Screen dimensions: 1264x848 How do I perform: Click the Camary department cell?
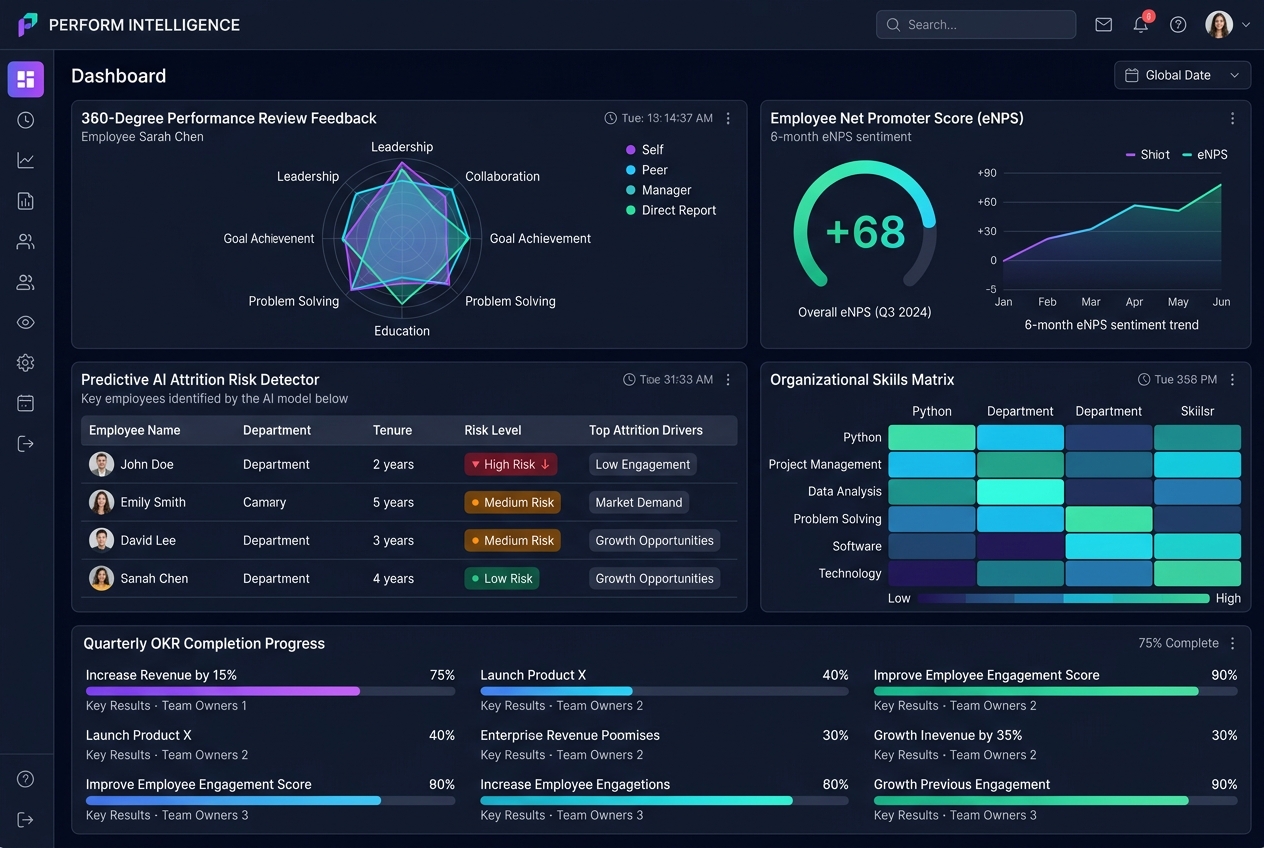[x=265, y=502]
